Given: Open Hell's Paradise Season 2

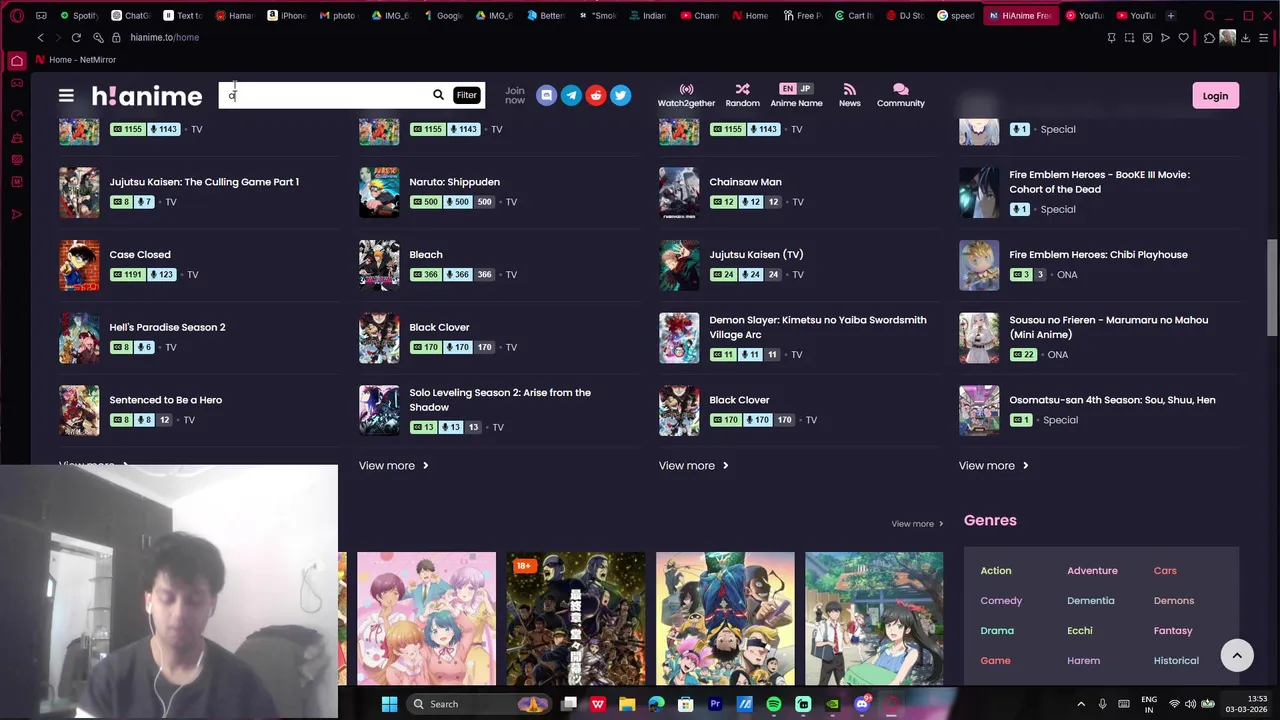Looking at the screenshot, I should [167, 327].
